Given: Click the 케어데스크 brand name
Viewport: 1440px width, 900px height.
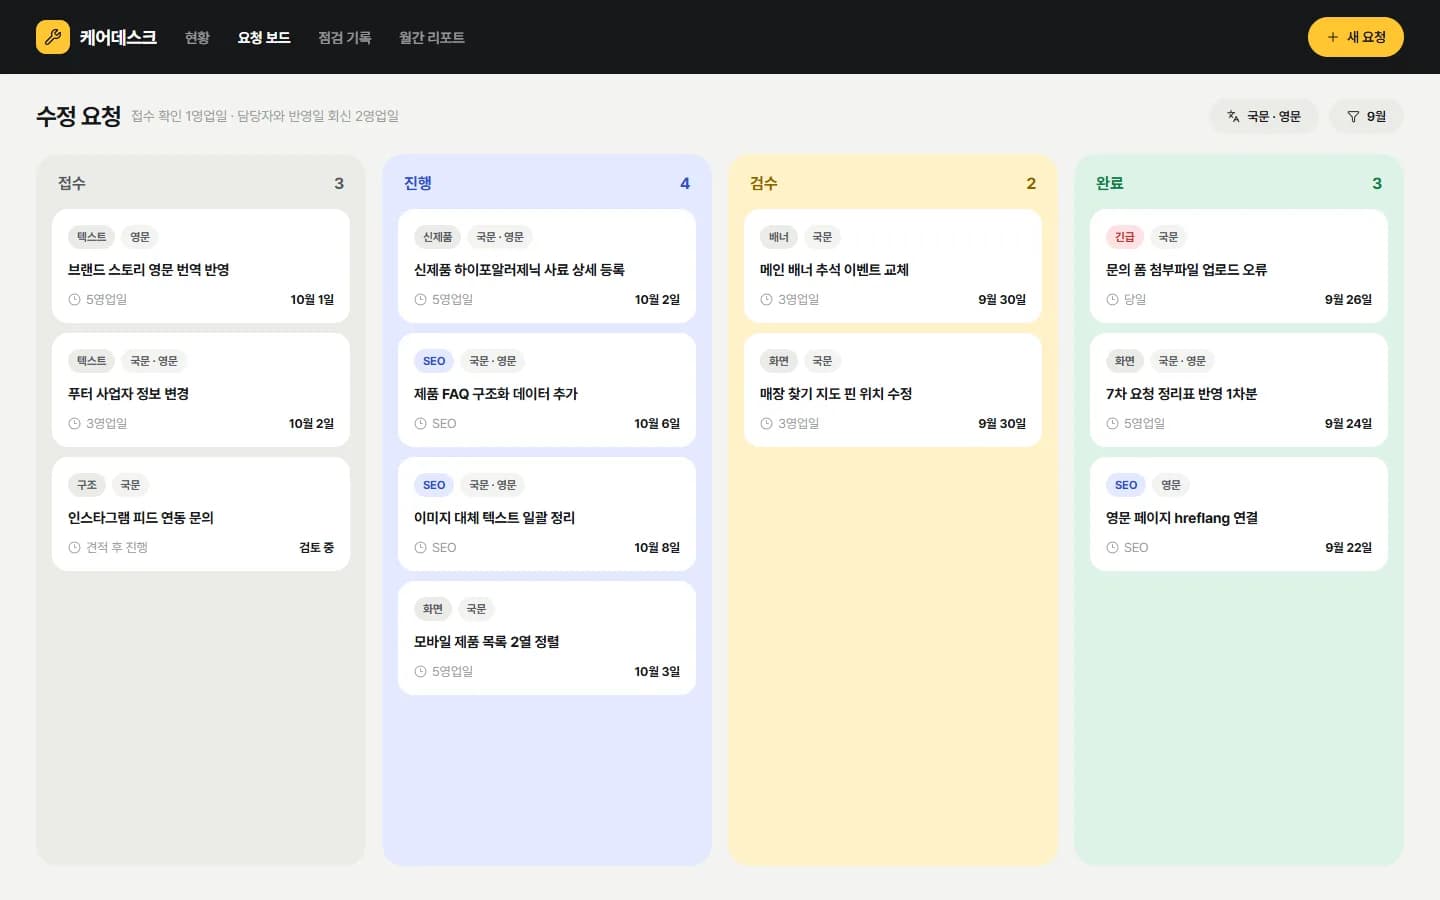Looking at the screenshot, I should [118, 37].
